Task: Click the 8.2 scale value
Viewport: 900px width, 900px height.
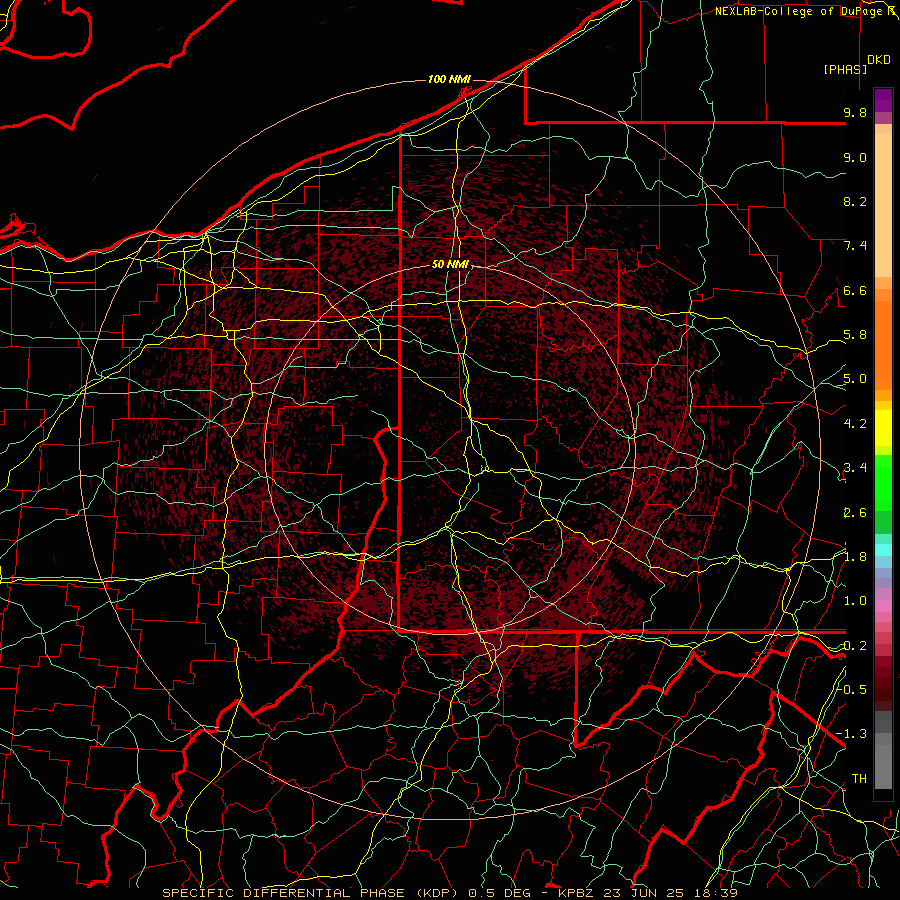Action: coord(855,201)
